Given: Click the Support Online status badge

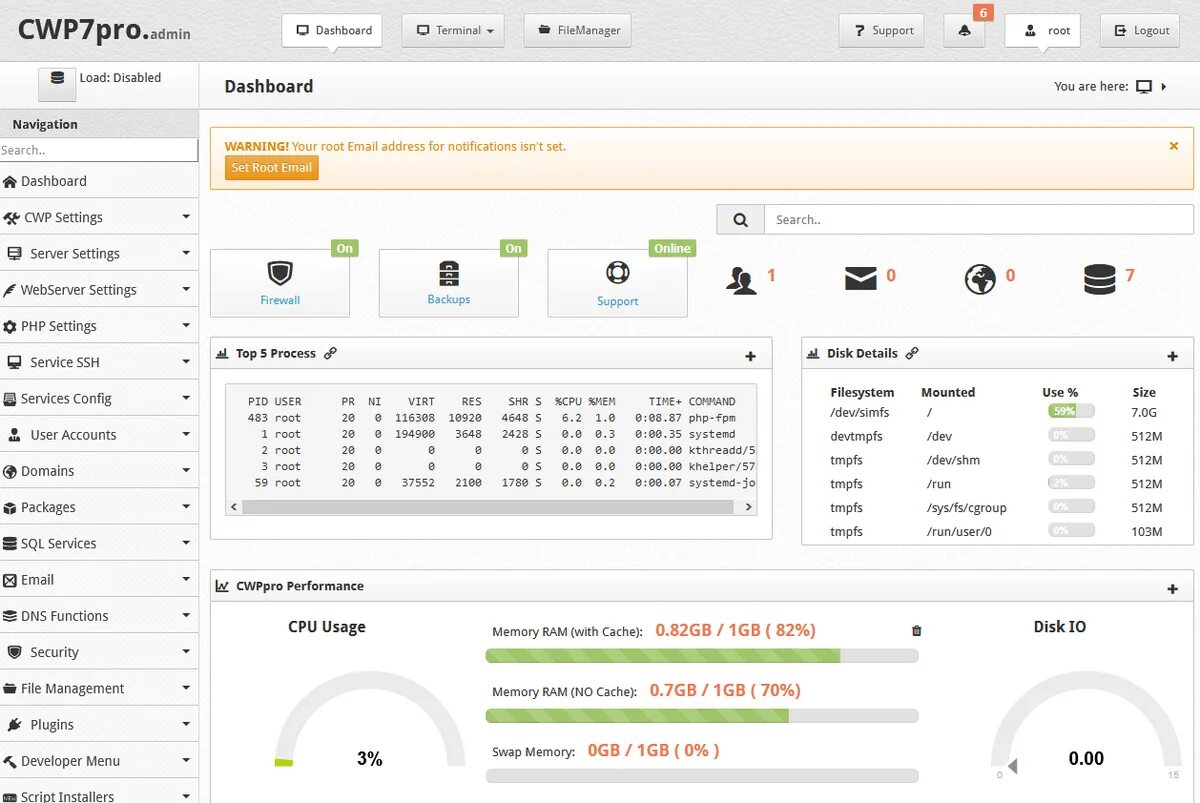Looking at the screenshot, I should tap(672, 248).
